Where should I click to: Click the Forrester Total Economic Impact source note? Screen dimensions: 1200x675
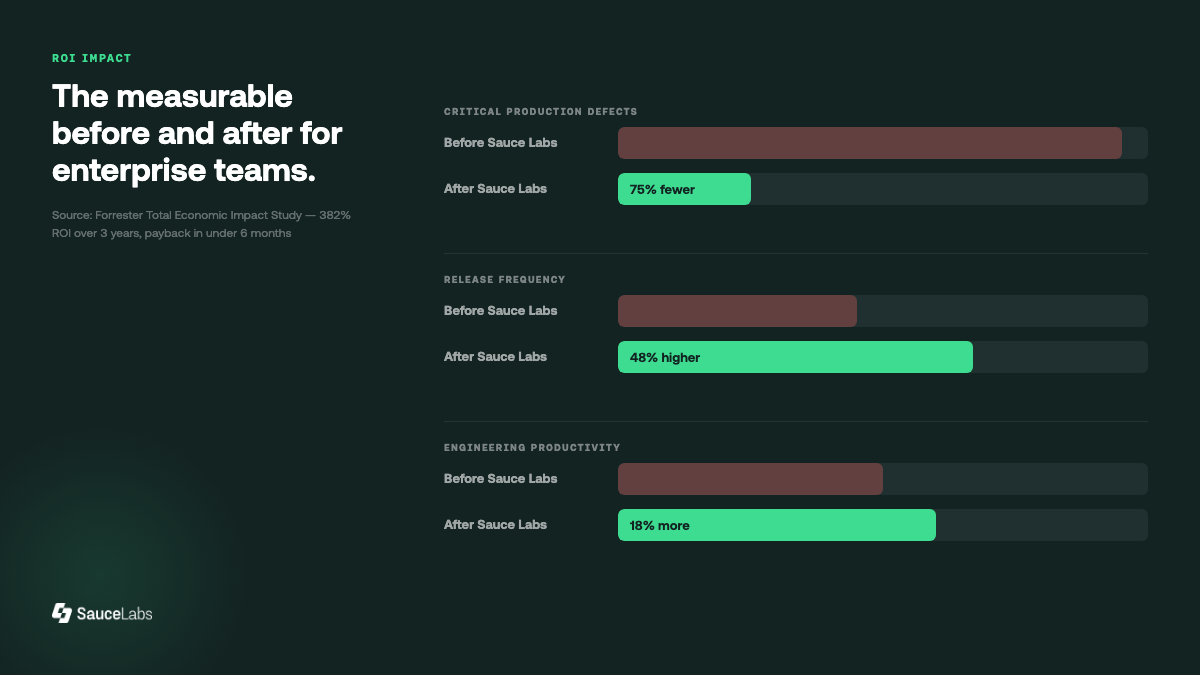201,224
